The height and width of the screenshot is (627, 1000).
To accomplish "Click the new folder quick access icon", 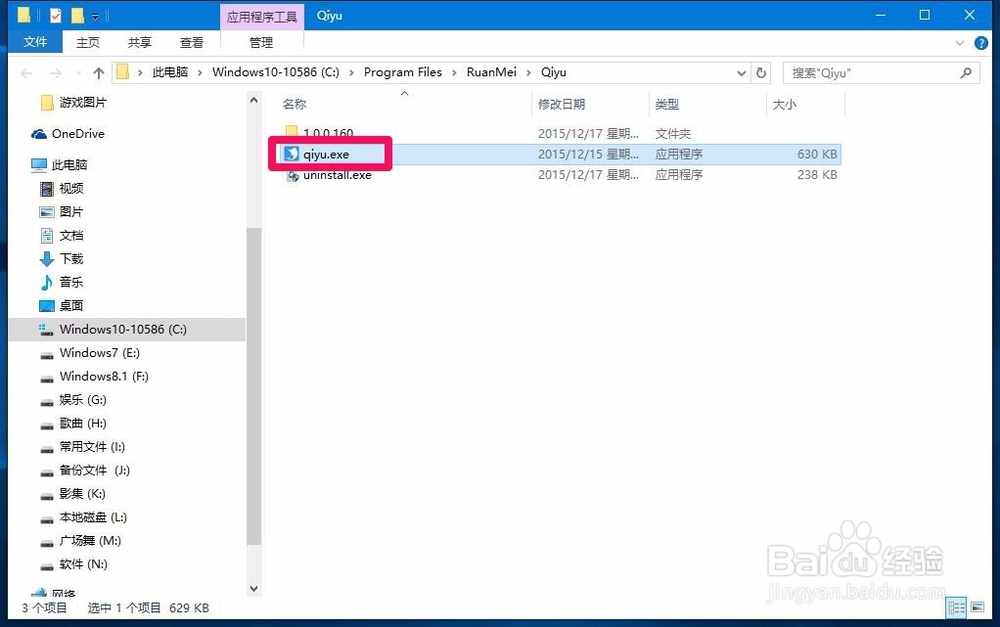I will coord(77,15).
